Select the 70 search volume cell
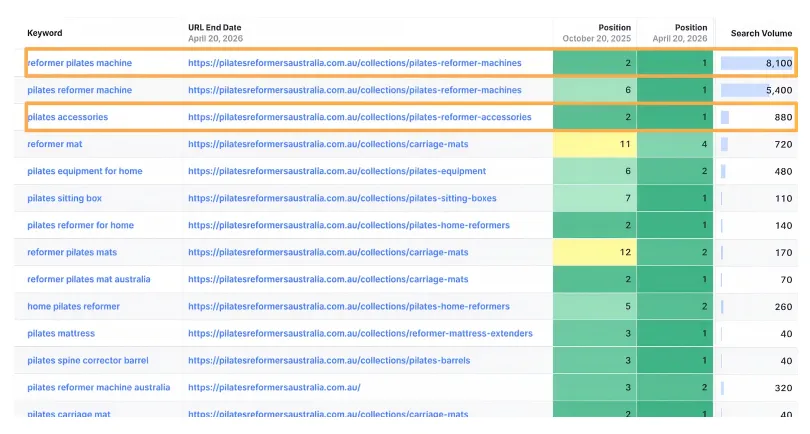This screenshot has height=434, width=810. pos(757,279)
